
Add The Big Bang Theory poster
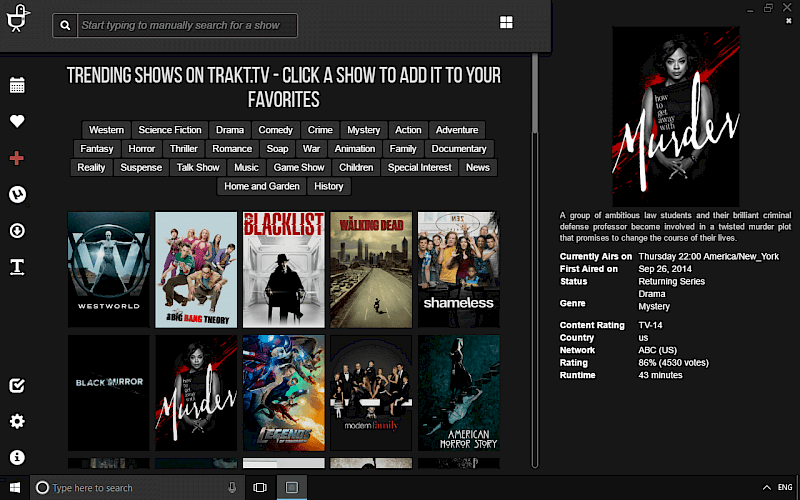point(196,269)
